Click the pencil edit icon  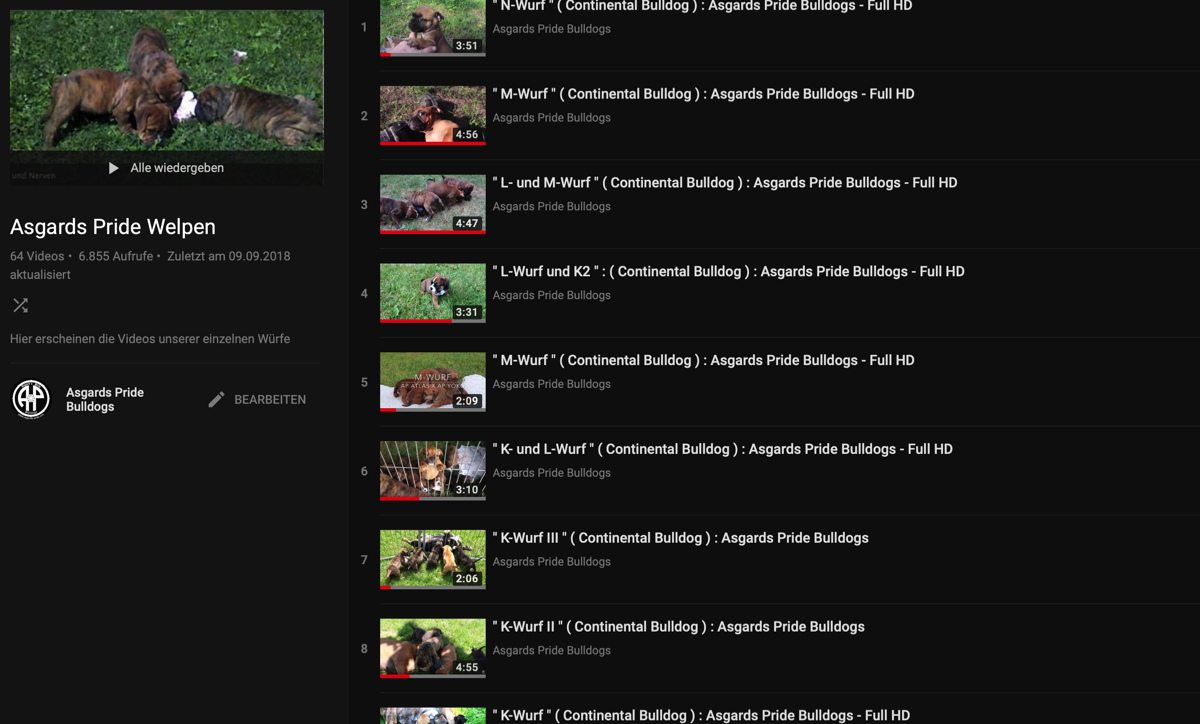click(x=216, y=400)
